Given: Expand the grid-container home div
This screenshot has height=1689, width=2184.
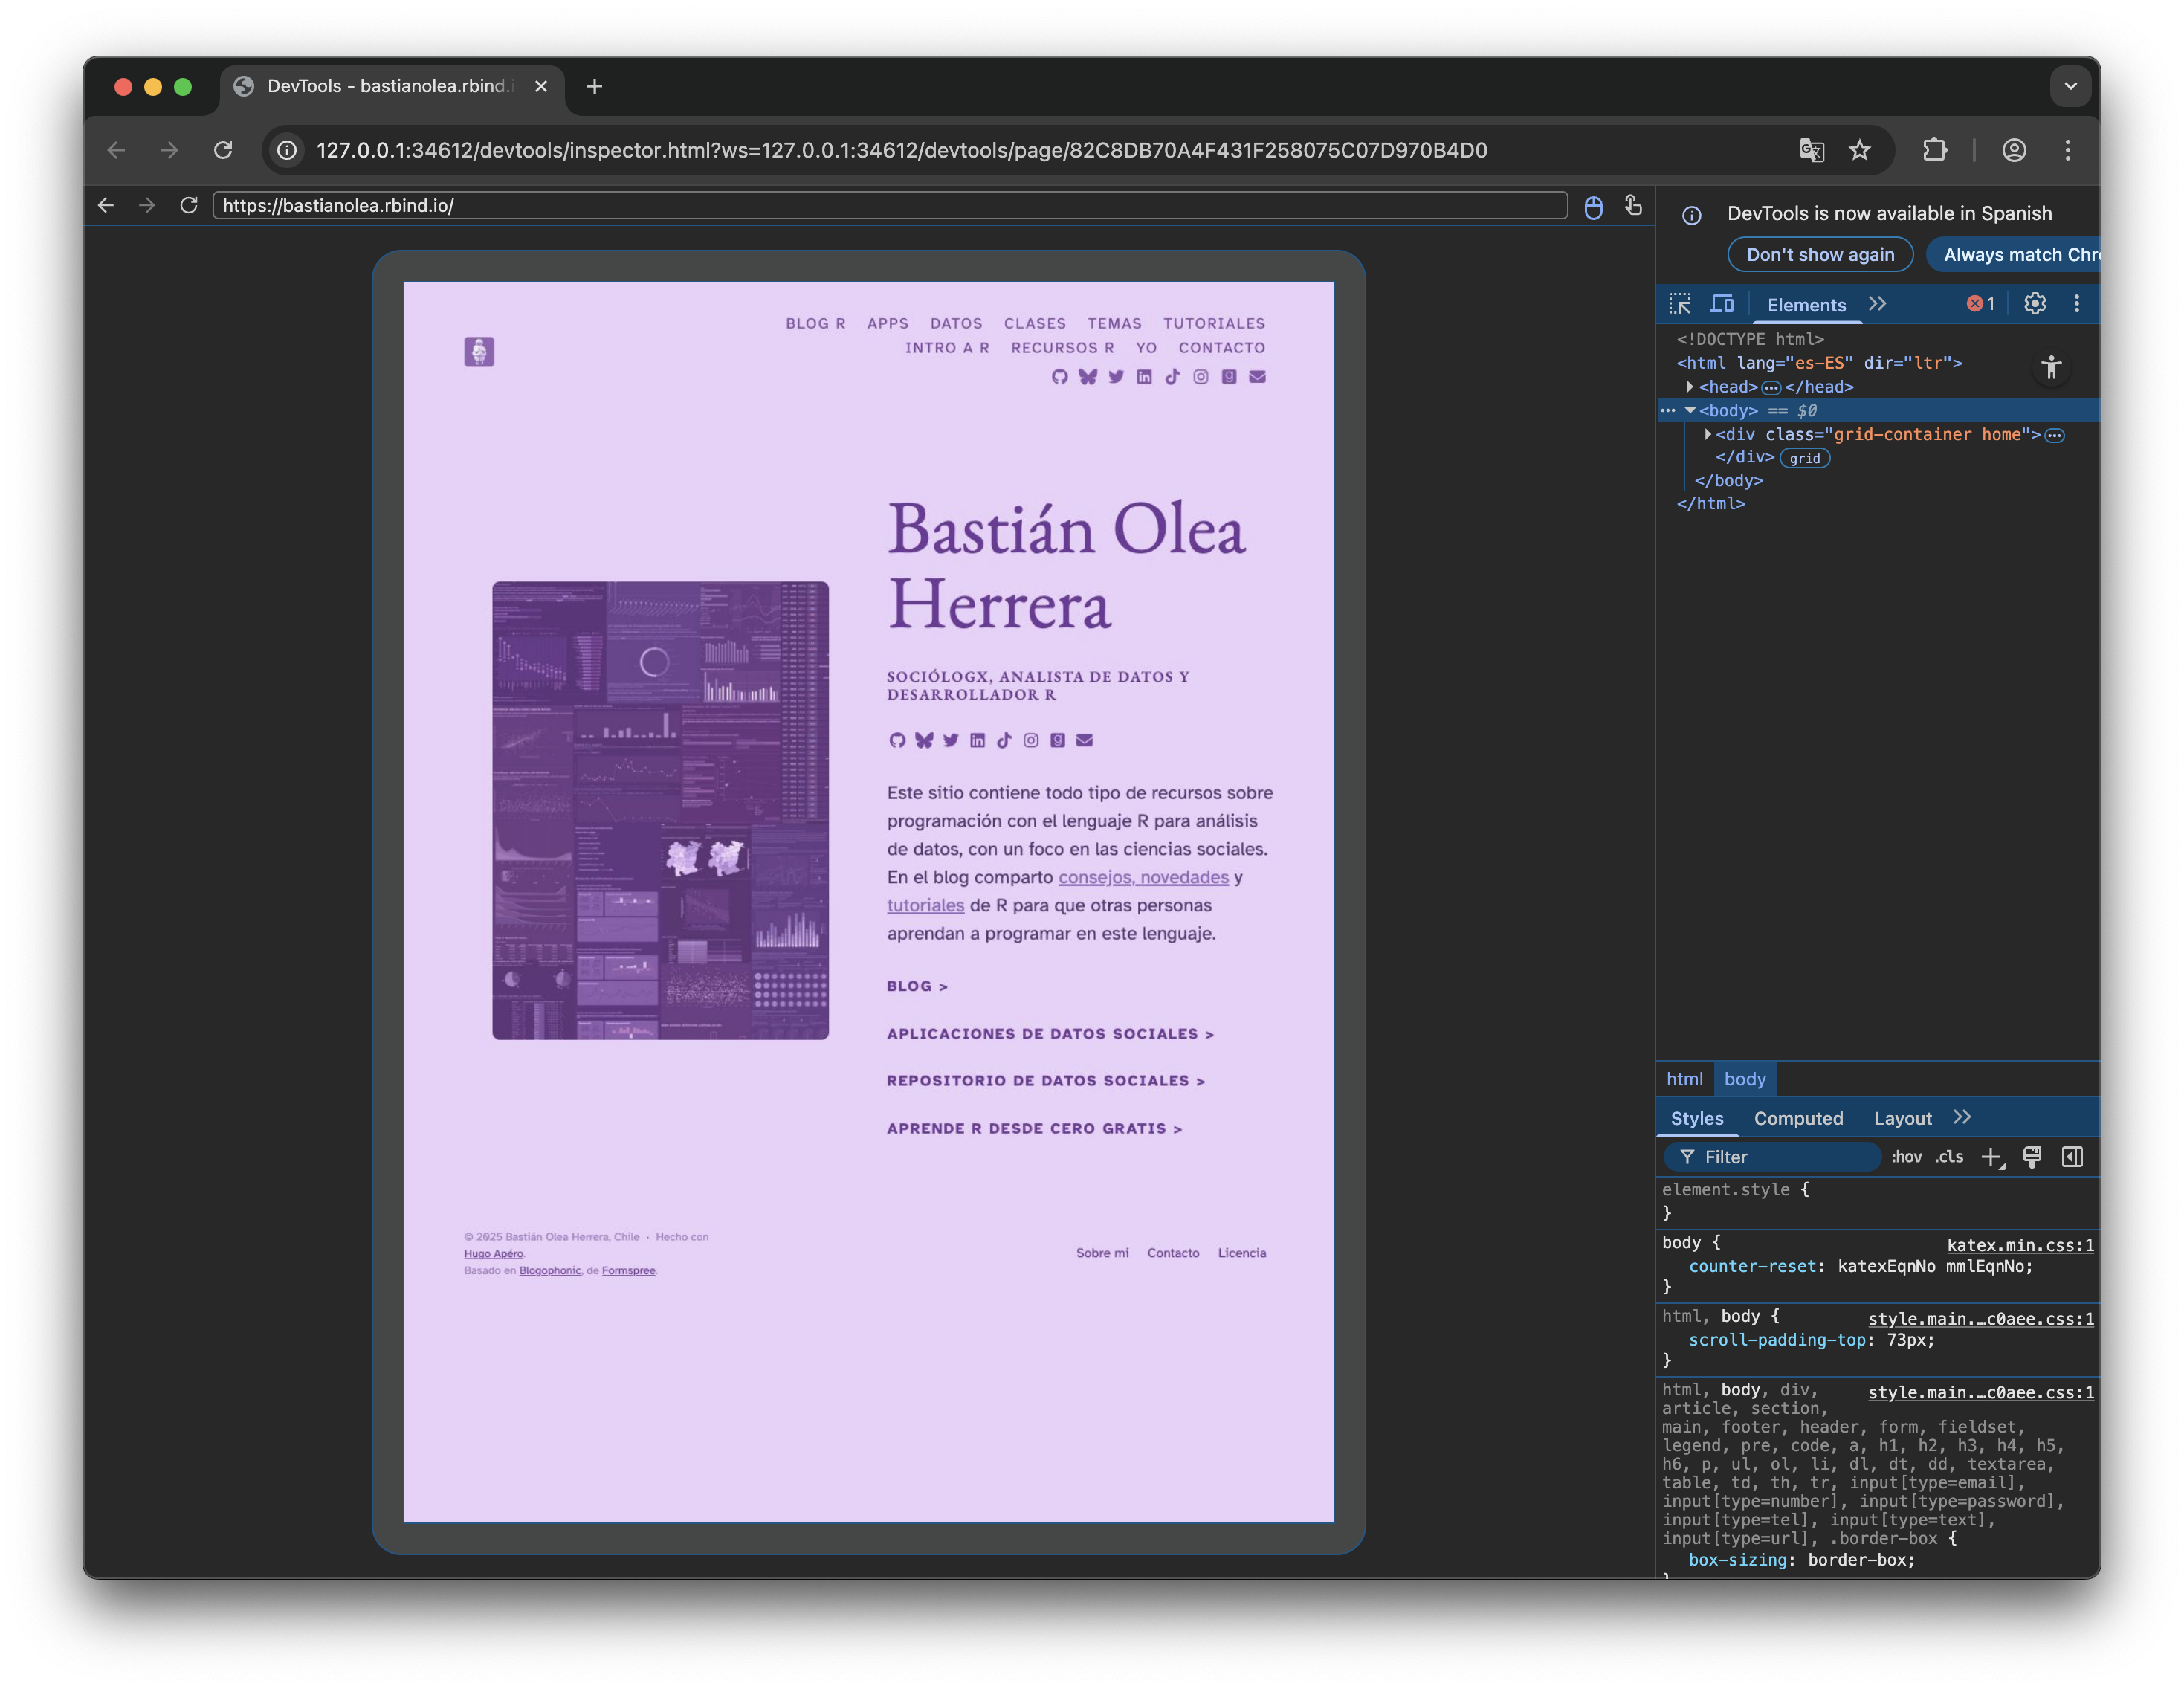Looking at the screenshot, I should pos(1708,434).
